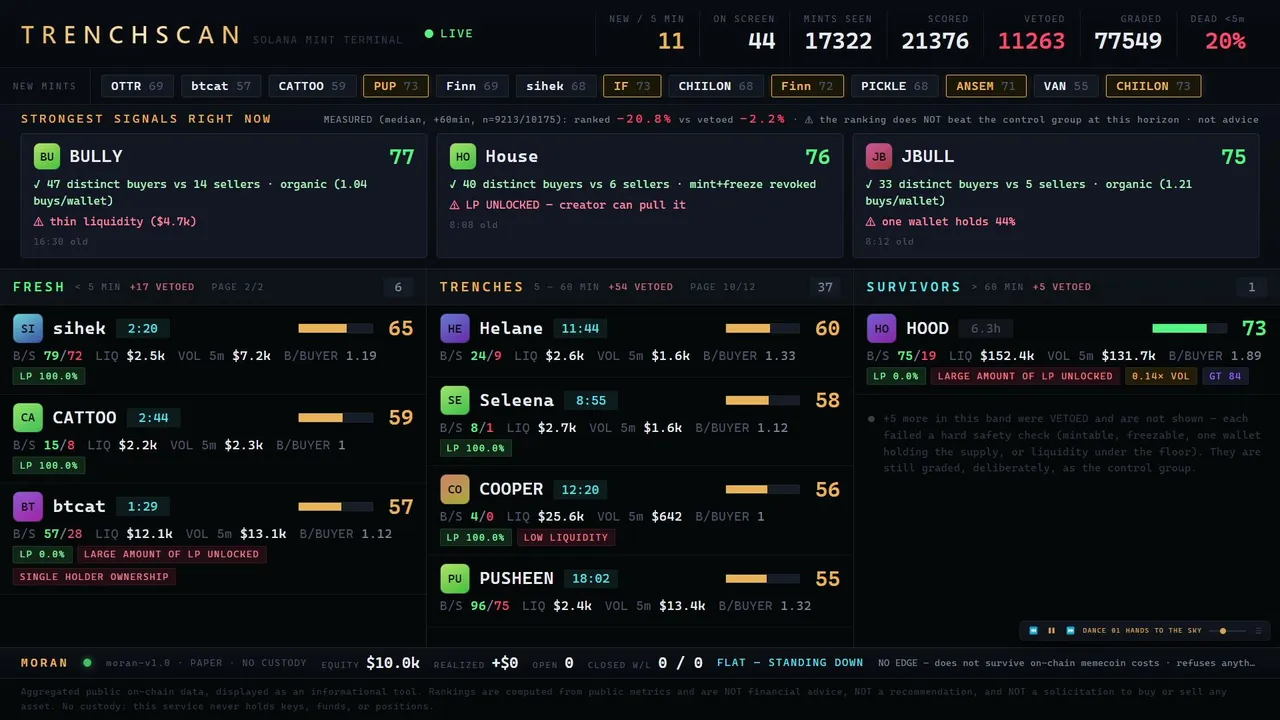This screenshot has height=720, width=1280.
Task: Click the 0.14× VOL tag on HOOD
Action: pyautogui.click(x=1160, y=376)
